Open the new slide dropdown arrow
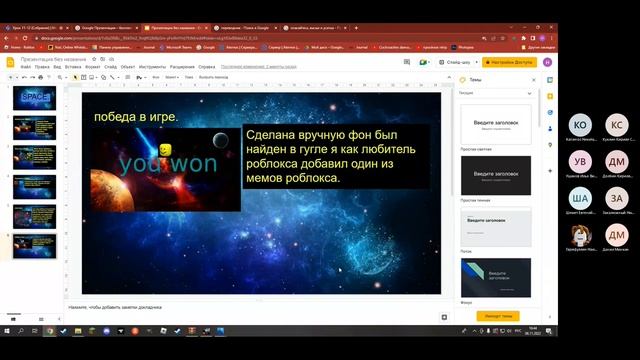Screen dimensions: 640x360 [x=17, y=77]
